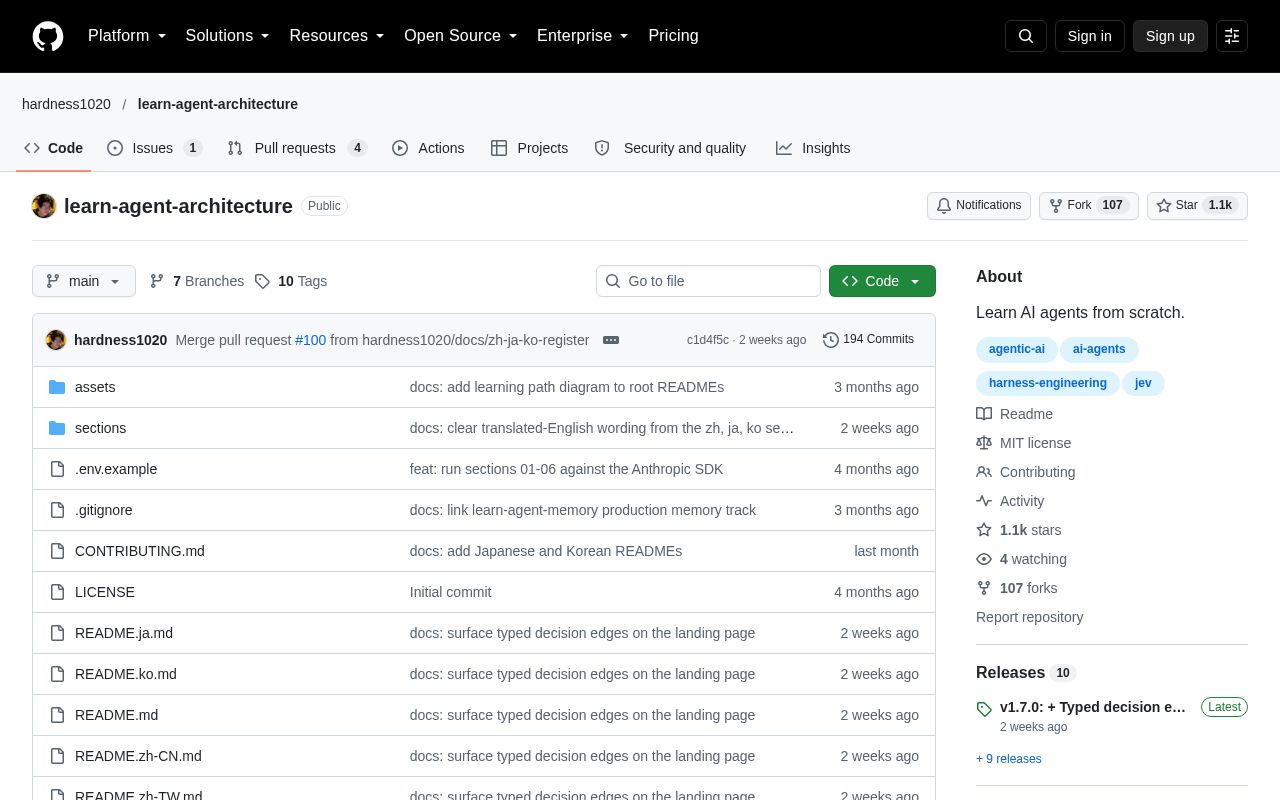Click the book icon beside Readme
This screenshot has width=1280, height=800.
pyautogui.click(x=984, y=414)
